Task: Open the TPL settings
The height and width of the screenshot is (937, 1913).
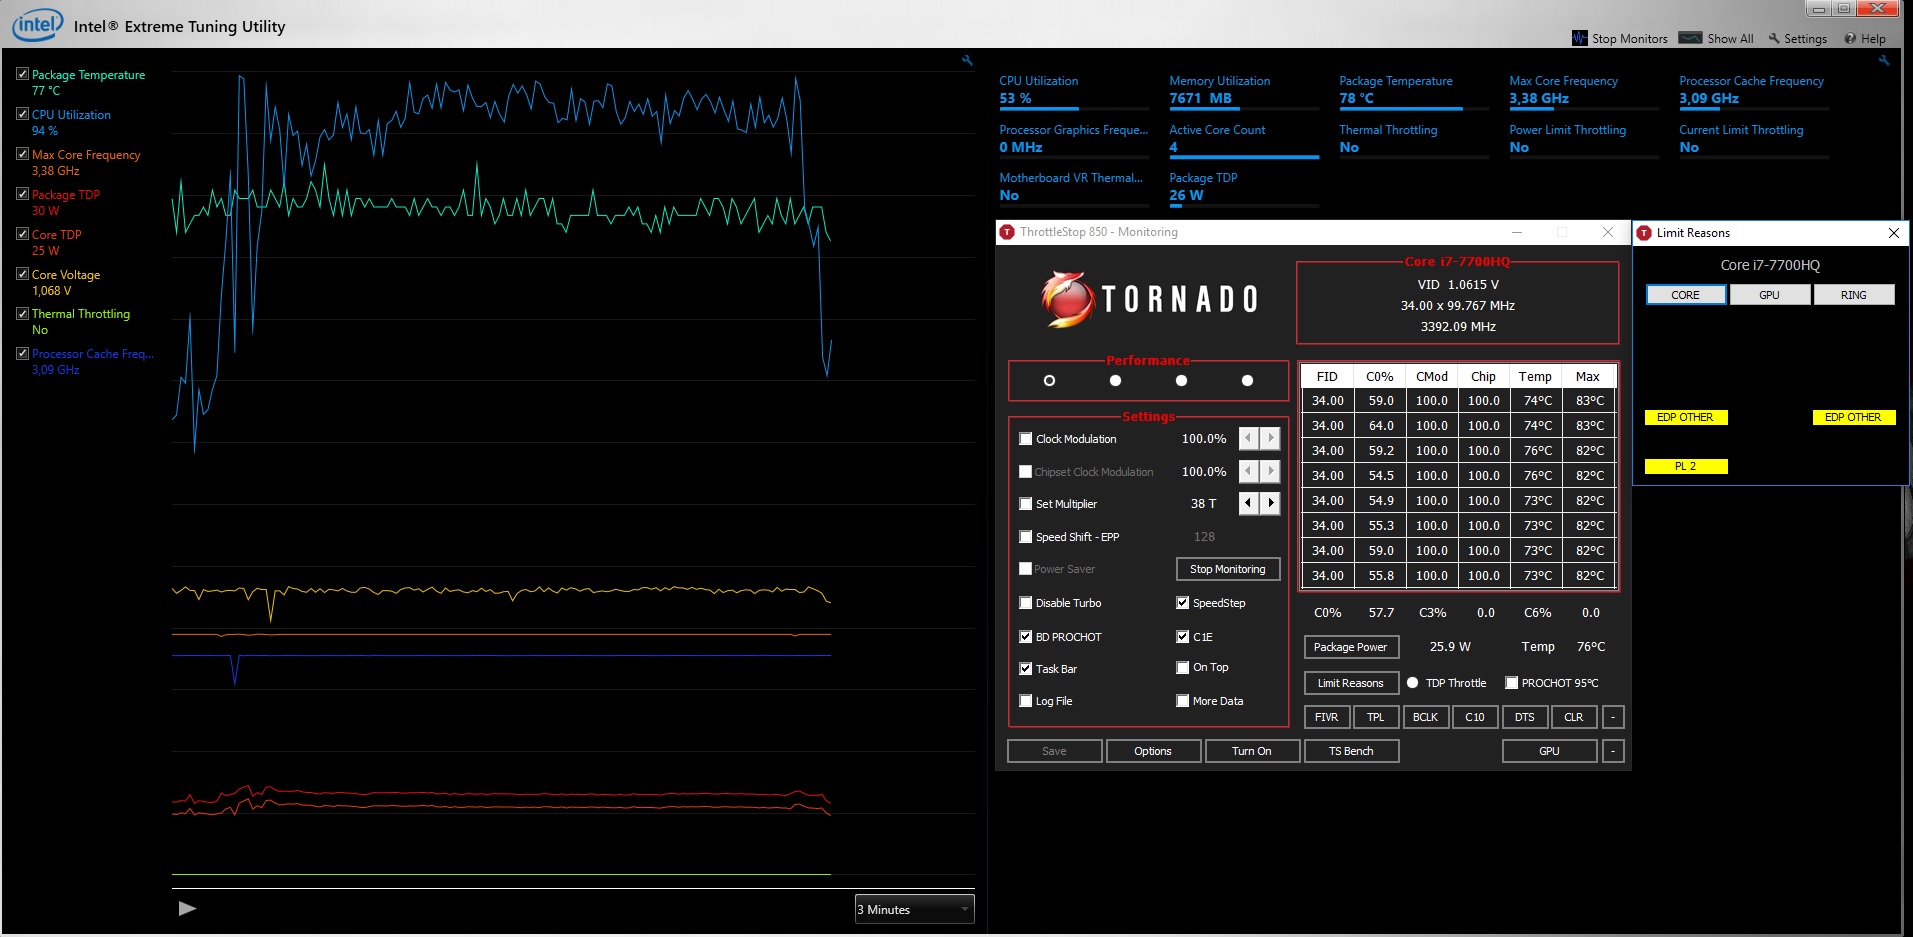Action: (x=1376, y=717)
